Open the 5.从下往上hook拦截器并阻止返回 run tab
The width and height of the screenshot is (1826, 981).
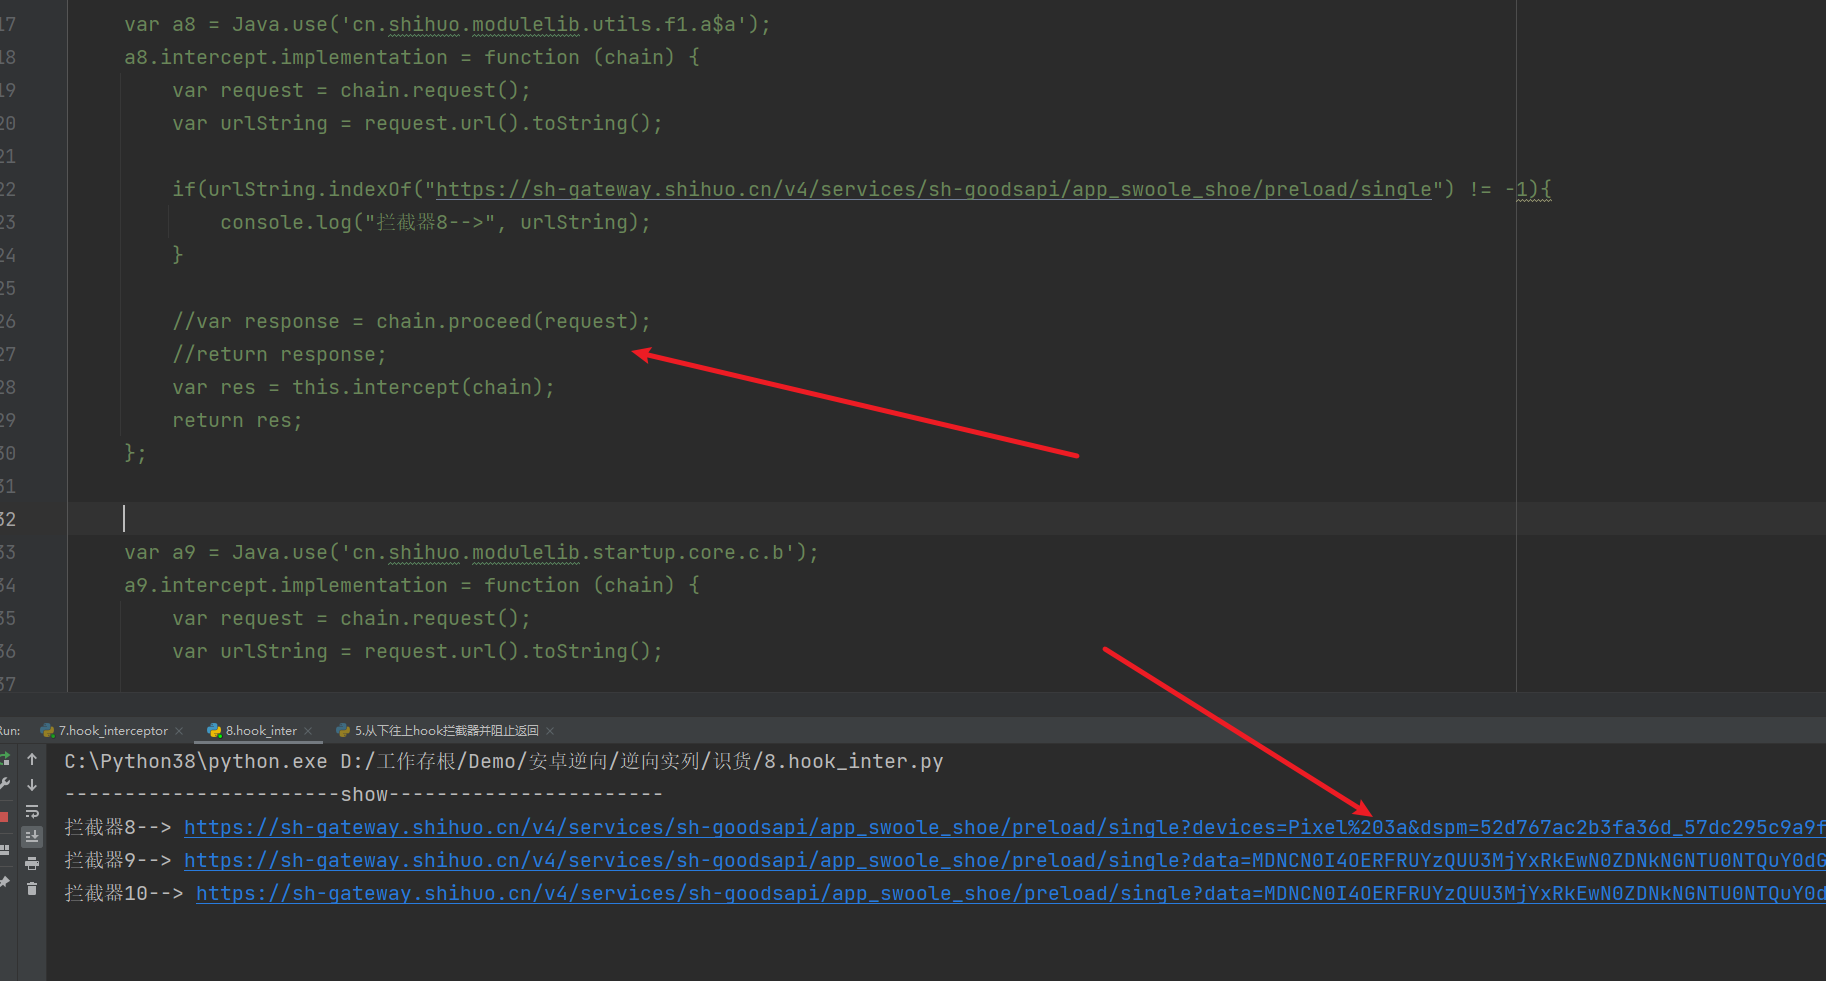[446, 731]
